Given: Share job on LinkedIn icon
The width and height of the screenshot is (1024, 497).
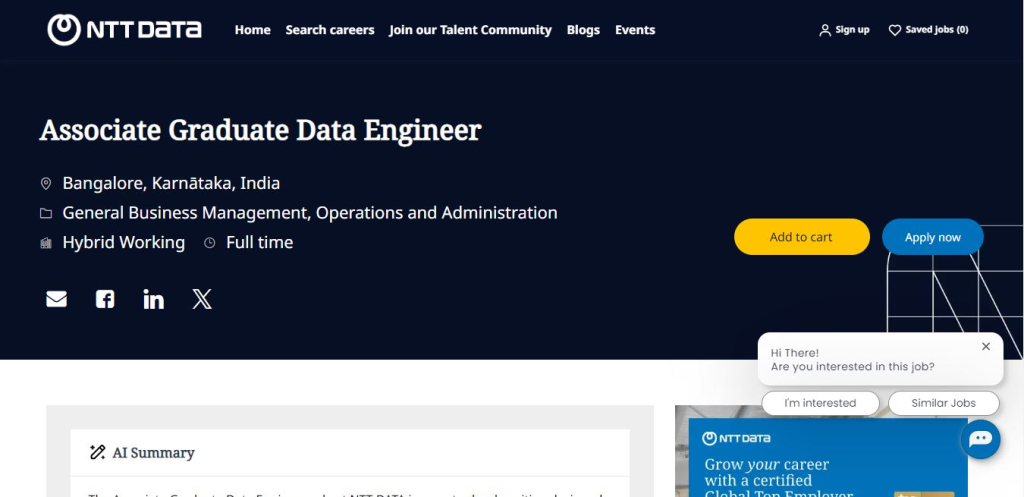Looking at the screenshot, I should (153, 299).
